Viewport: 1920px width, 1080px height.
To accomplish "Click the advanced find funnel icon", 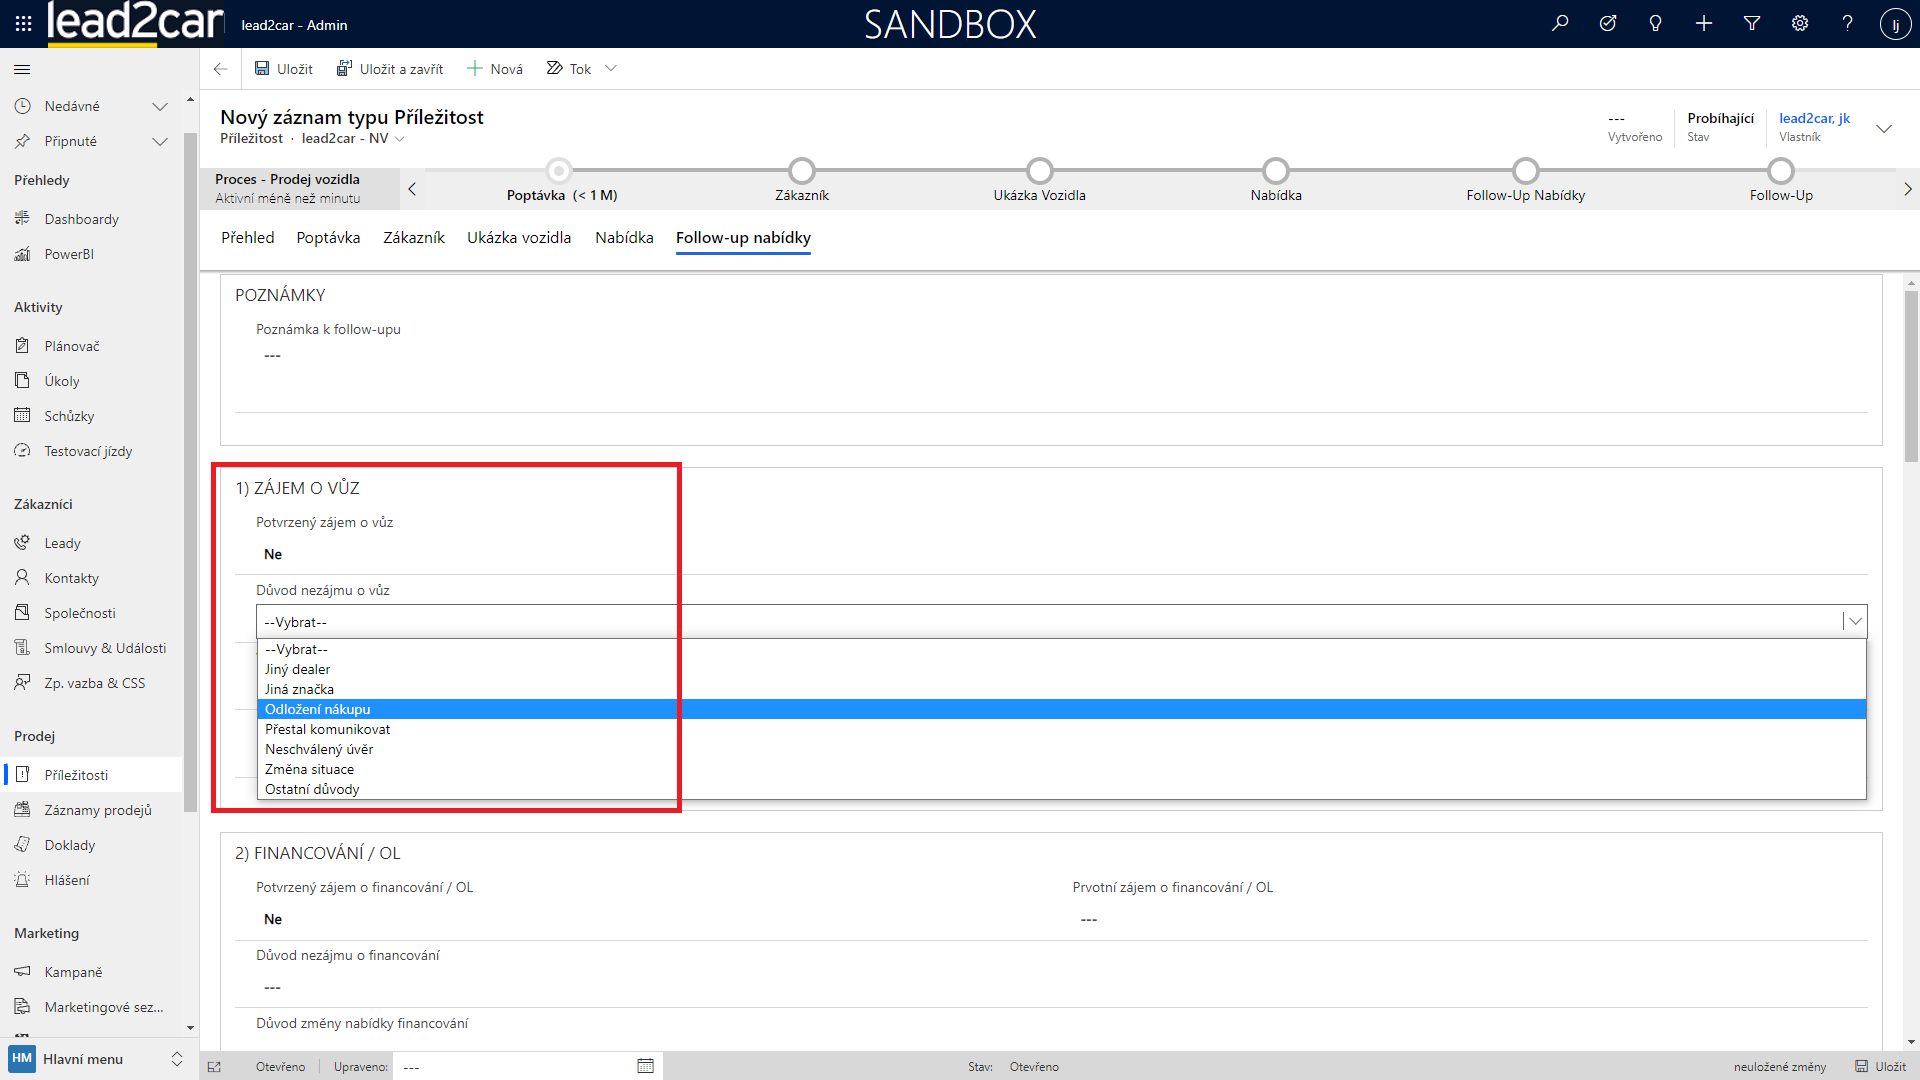I will [x=1752, y=23].
